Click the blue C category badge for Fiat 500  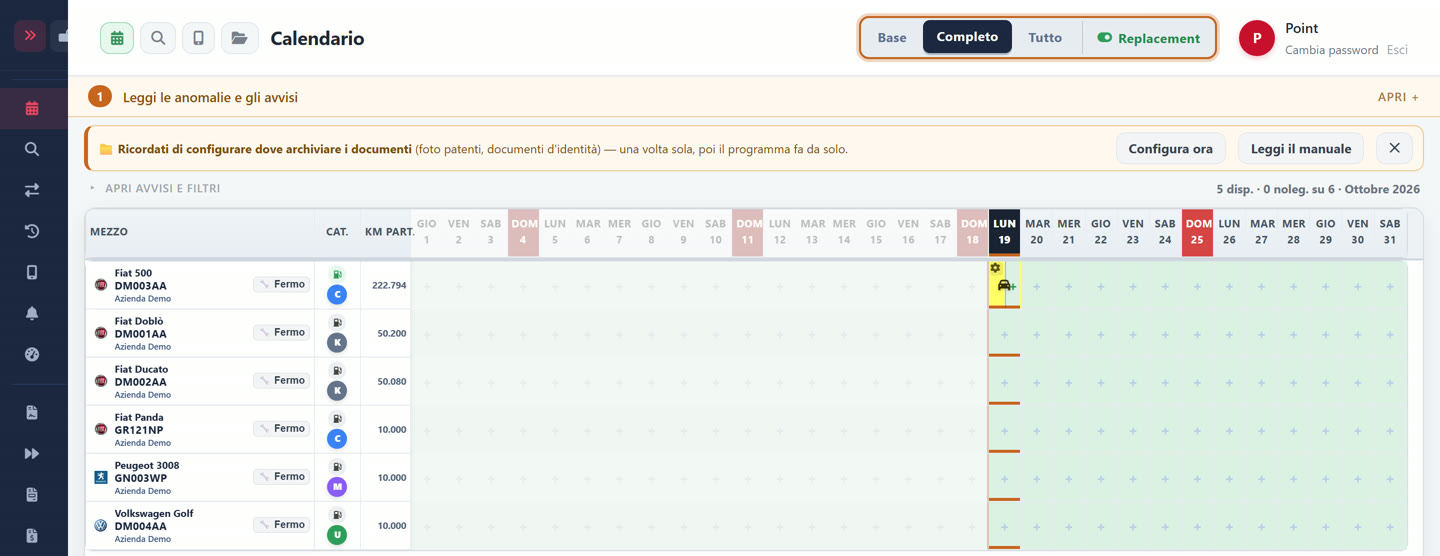click(337, 295)
